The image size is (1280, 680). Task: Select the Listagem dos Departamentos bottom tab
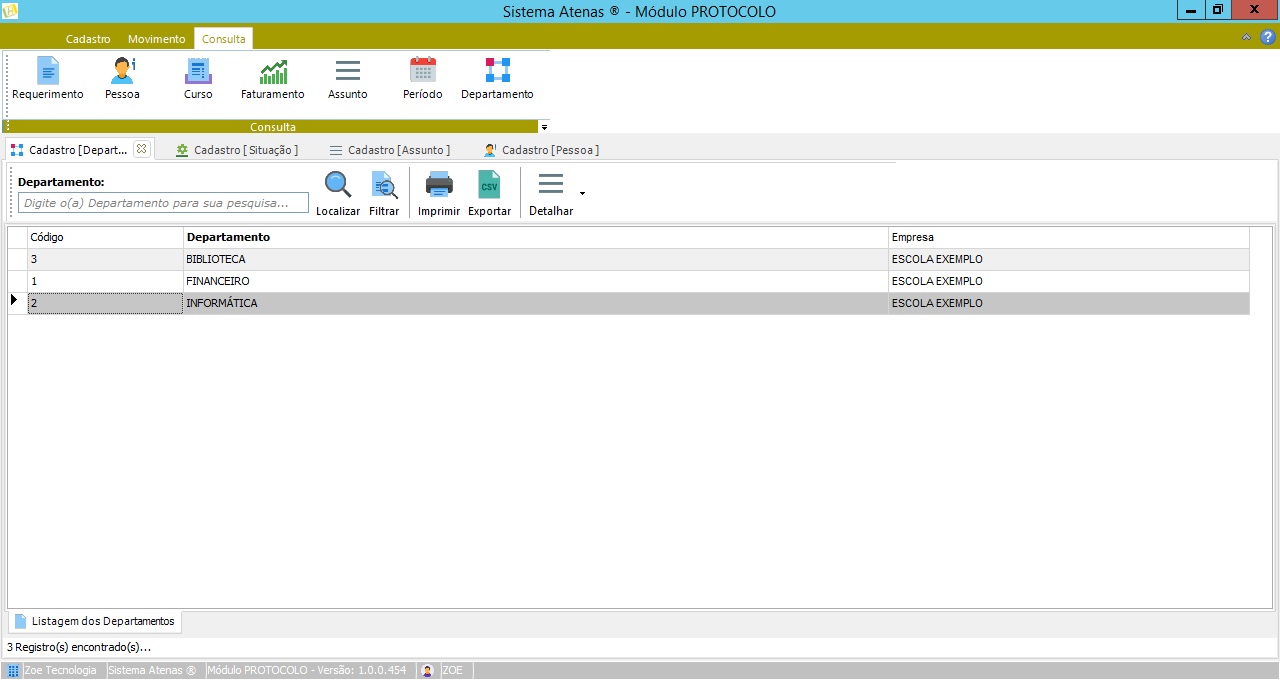coord(95,621)
